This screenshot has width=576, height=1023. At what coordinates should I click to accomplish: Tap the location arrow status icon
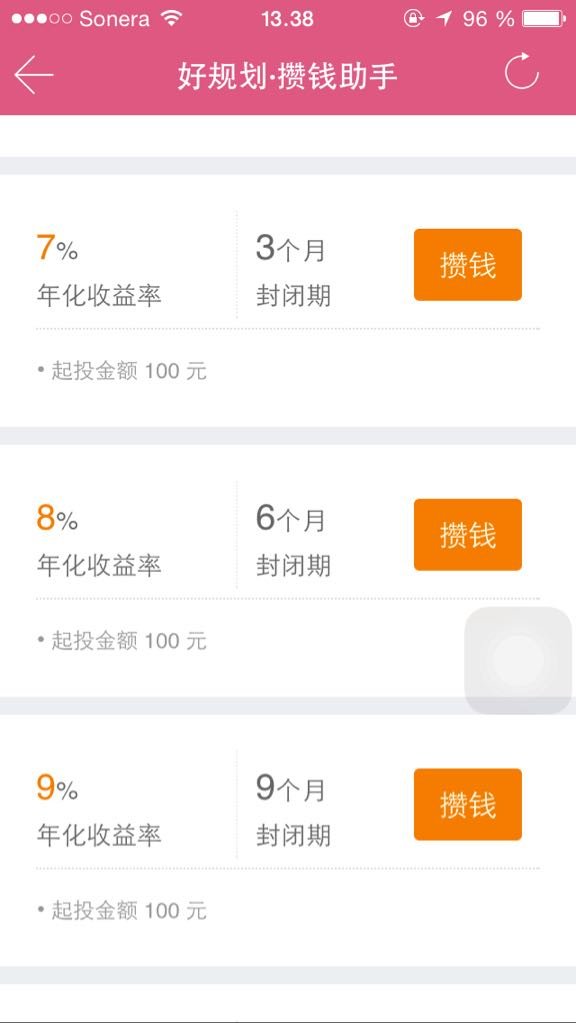pyautogui.click(x=444, y=18)
